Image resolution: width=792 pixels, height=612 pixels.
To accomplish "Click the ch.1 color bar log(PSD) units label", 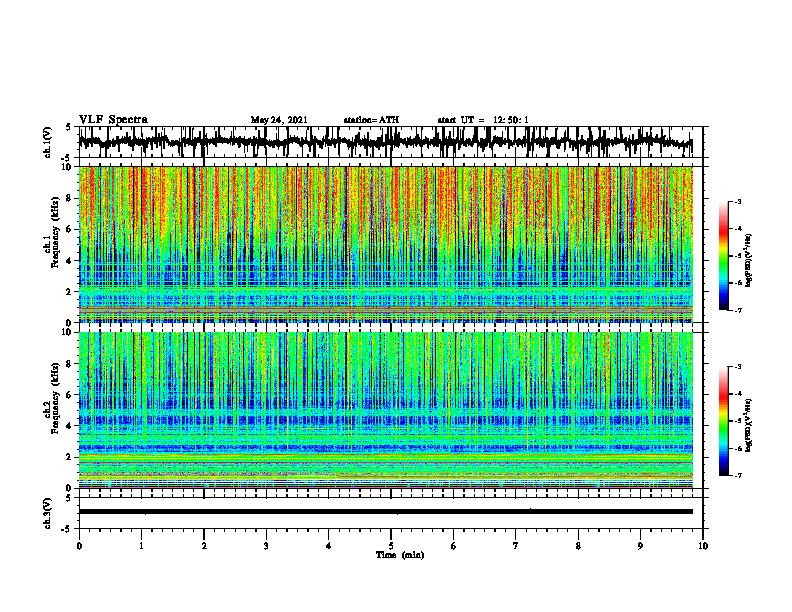I will click(749, 261).
